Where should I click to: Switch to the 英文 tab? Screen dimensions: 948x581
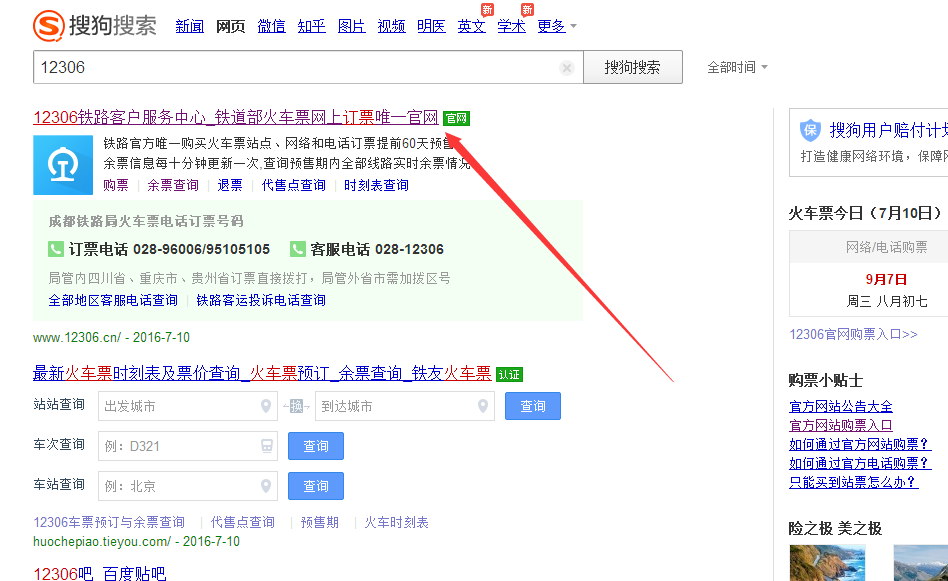coord(472,26)
